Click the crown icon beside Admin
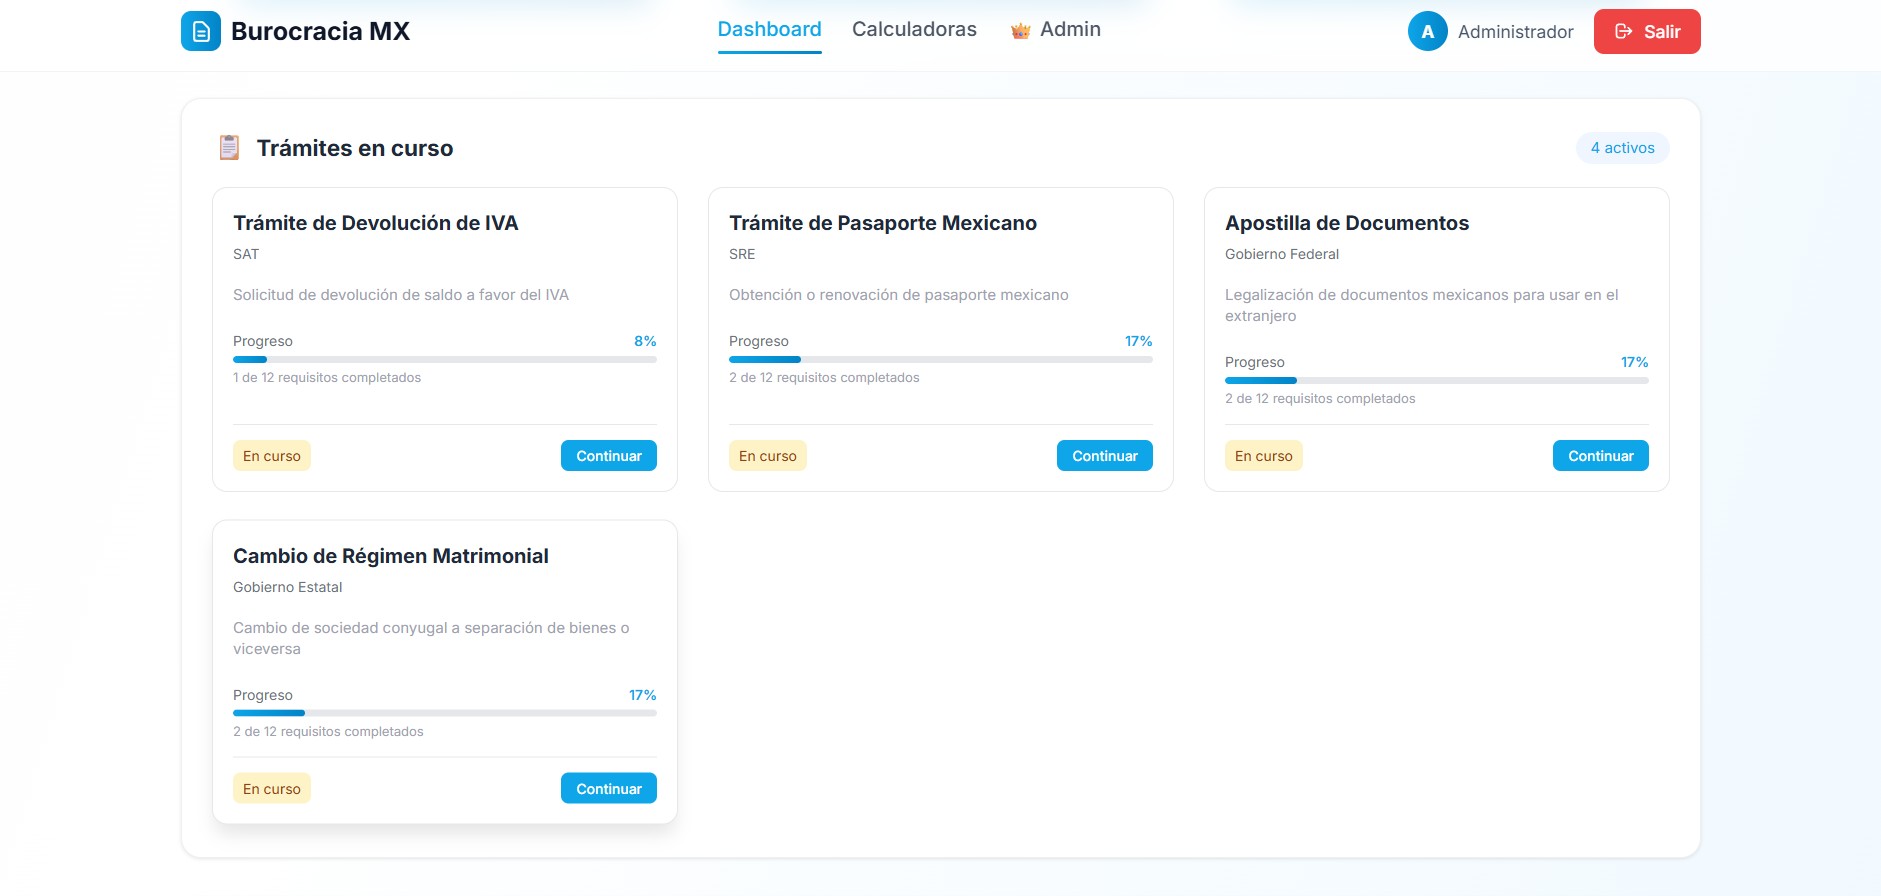The height and width of the screenshot is (896, 1881). point(1020,31)
